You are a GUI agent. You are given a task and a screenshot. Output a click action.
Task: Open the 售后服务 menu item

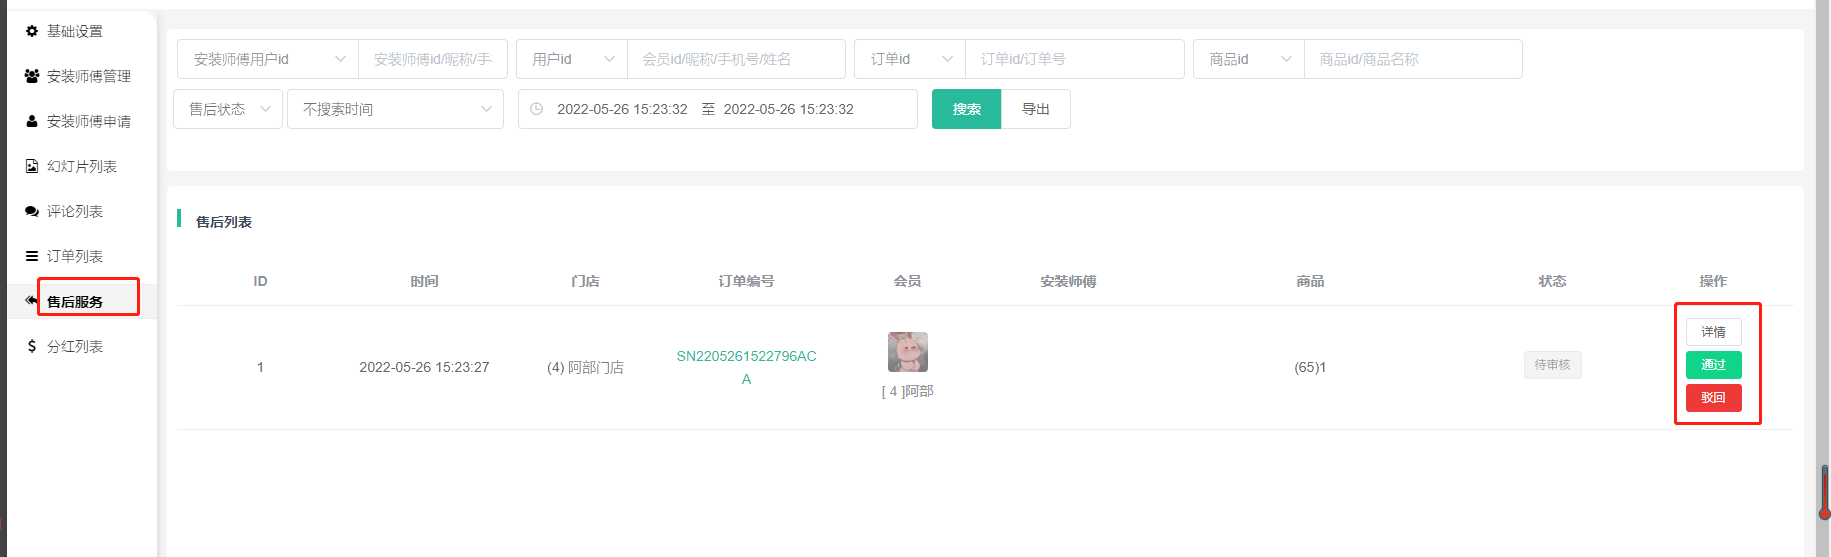pos(75,301)
